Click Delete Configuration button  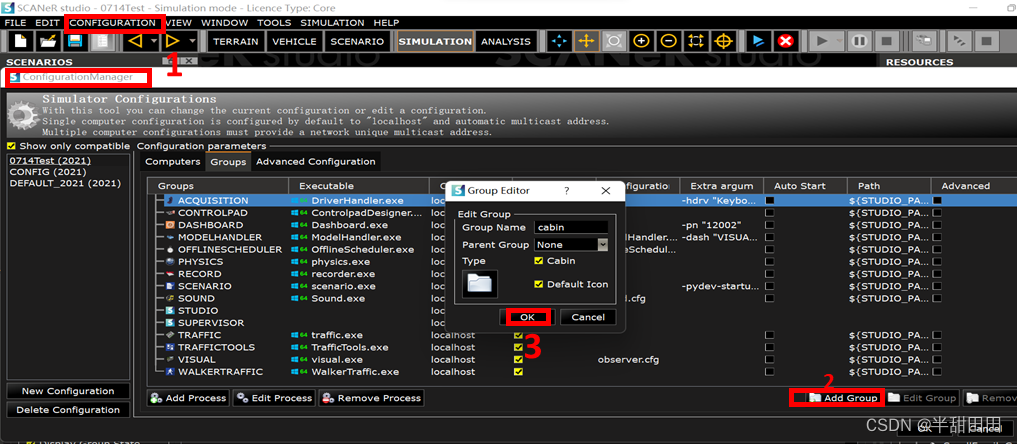(67, 410)
